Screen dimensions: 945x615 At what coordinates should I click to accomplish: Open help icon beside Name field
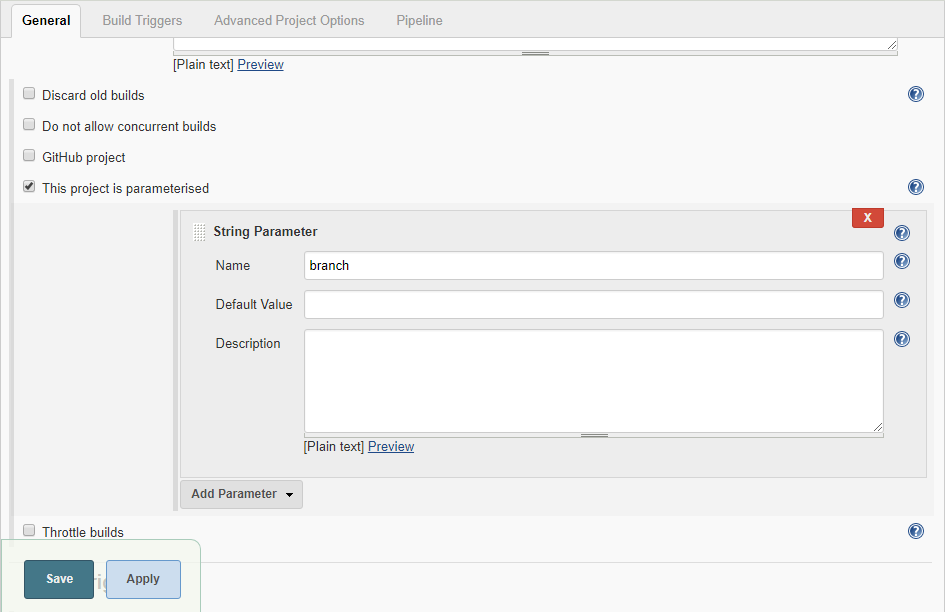tap(902, 261)
